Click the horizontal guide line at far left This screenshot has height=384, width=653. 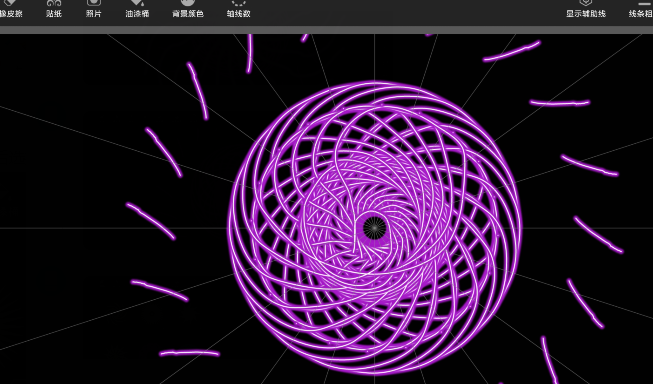[x=62, y=228]
